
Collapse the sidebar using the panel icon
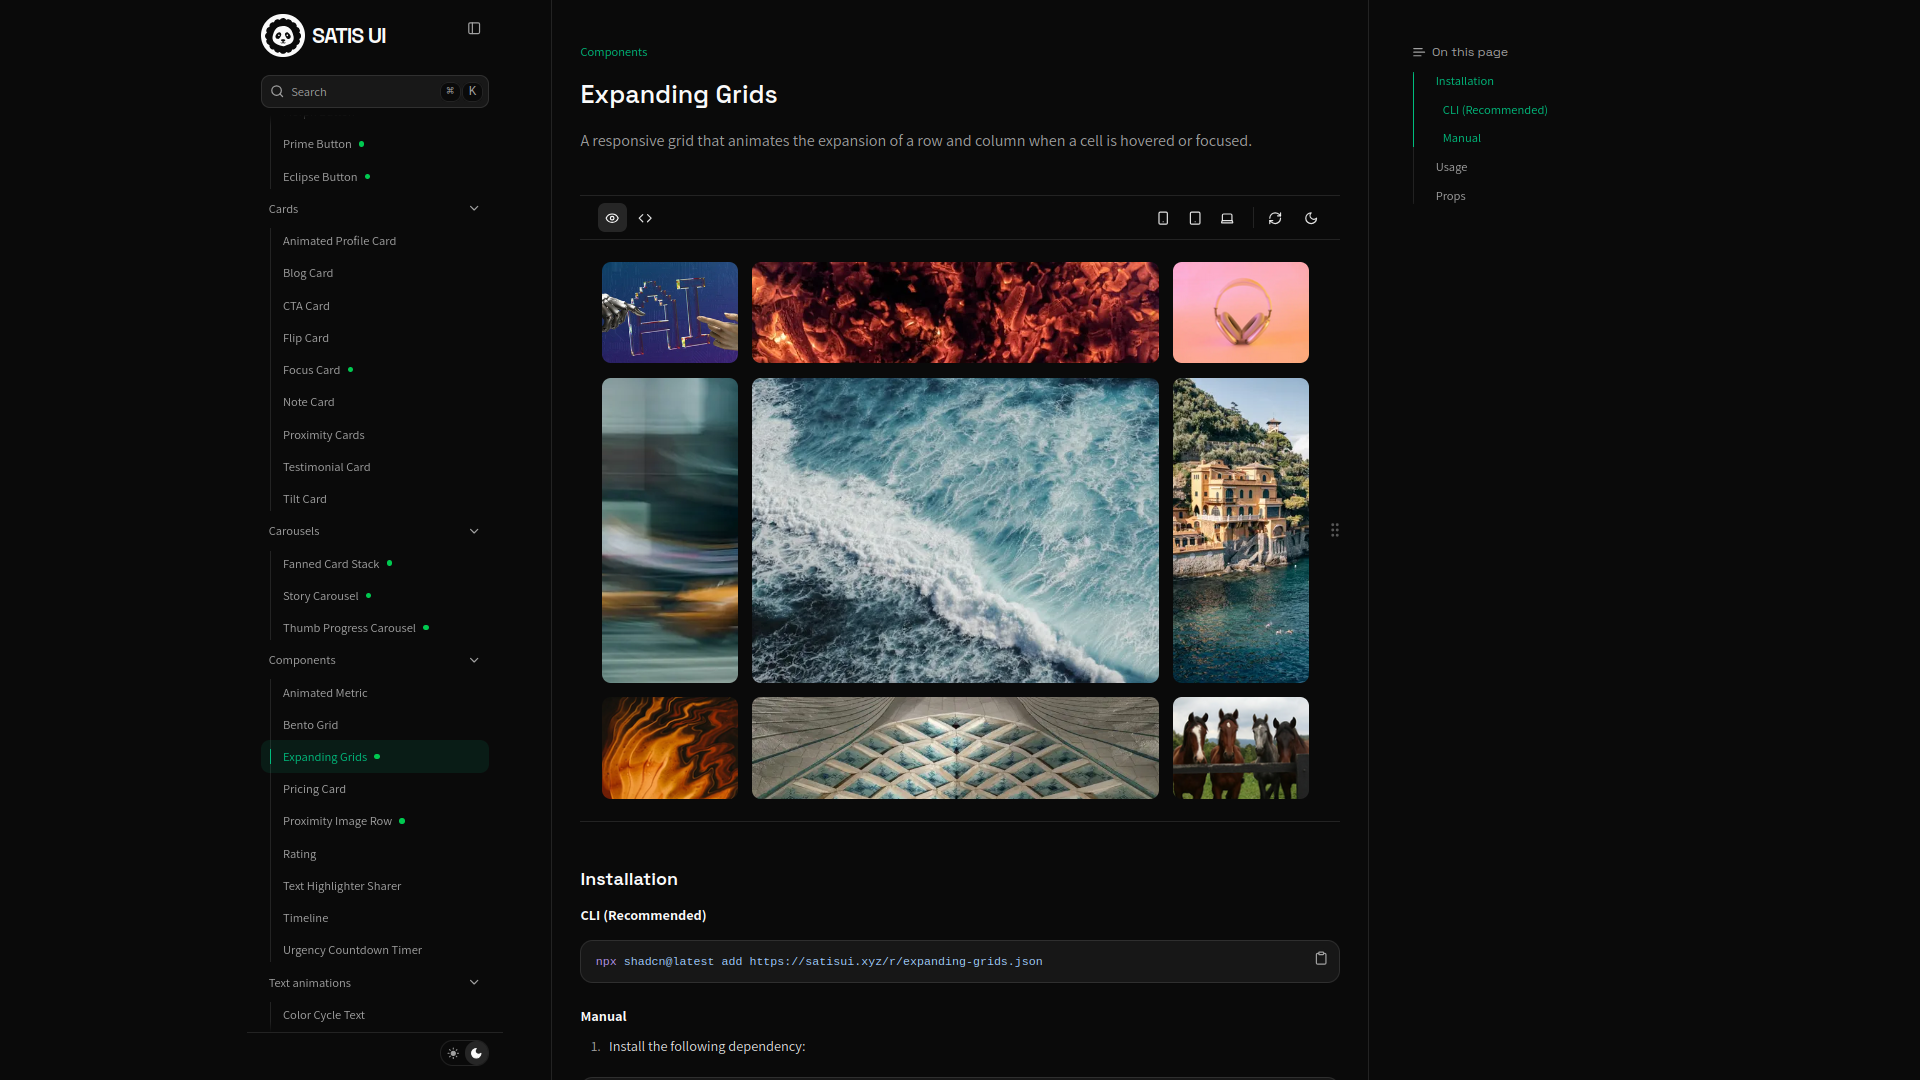click(473, 28)
